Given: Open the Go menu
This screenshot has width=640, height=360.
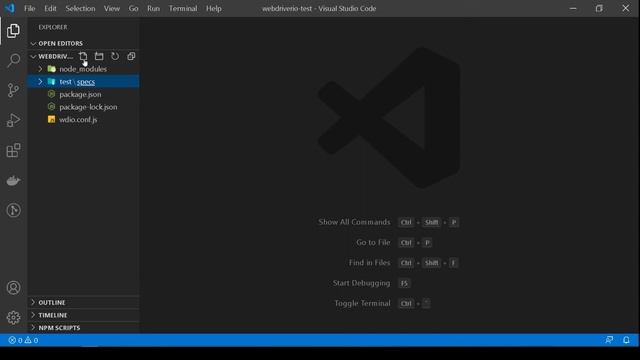Looking at the screenshot, I should tap(133, 8).
